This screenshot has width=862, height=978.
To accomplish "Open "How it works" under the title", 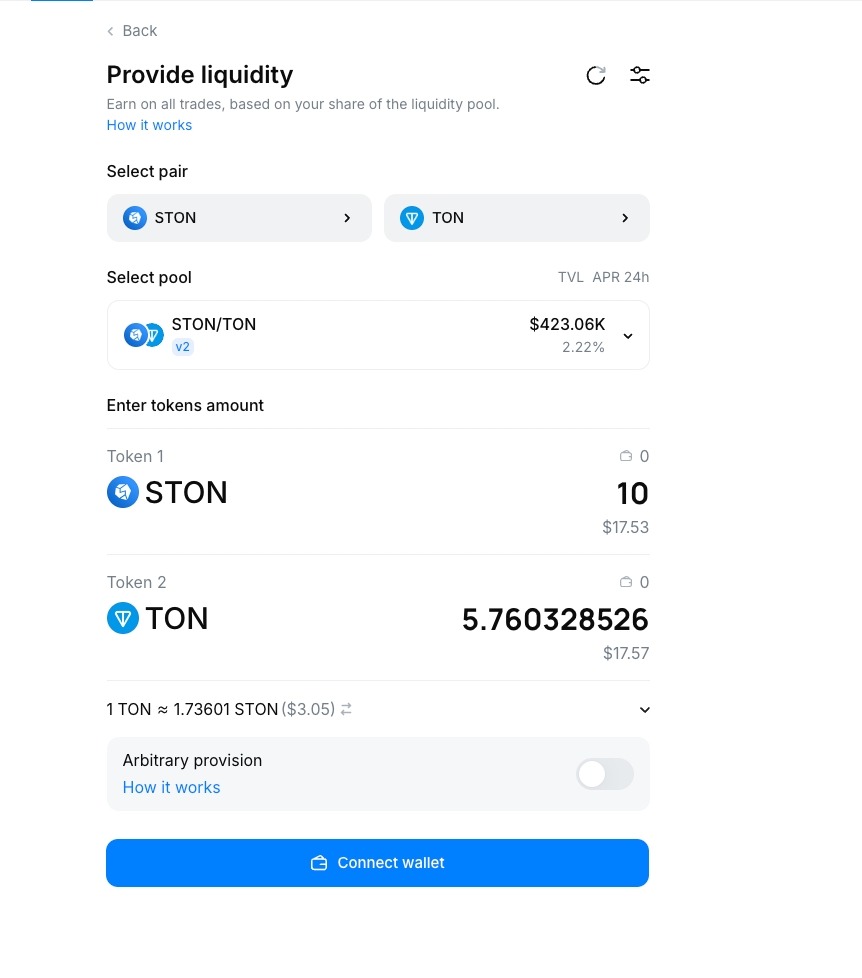I will coord(149,125).
